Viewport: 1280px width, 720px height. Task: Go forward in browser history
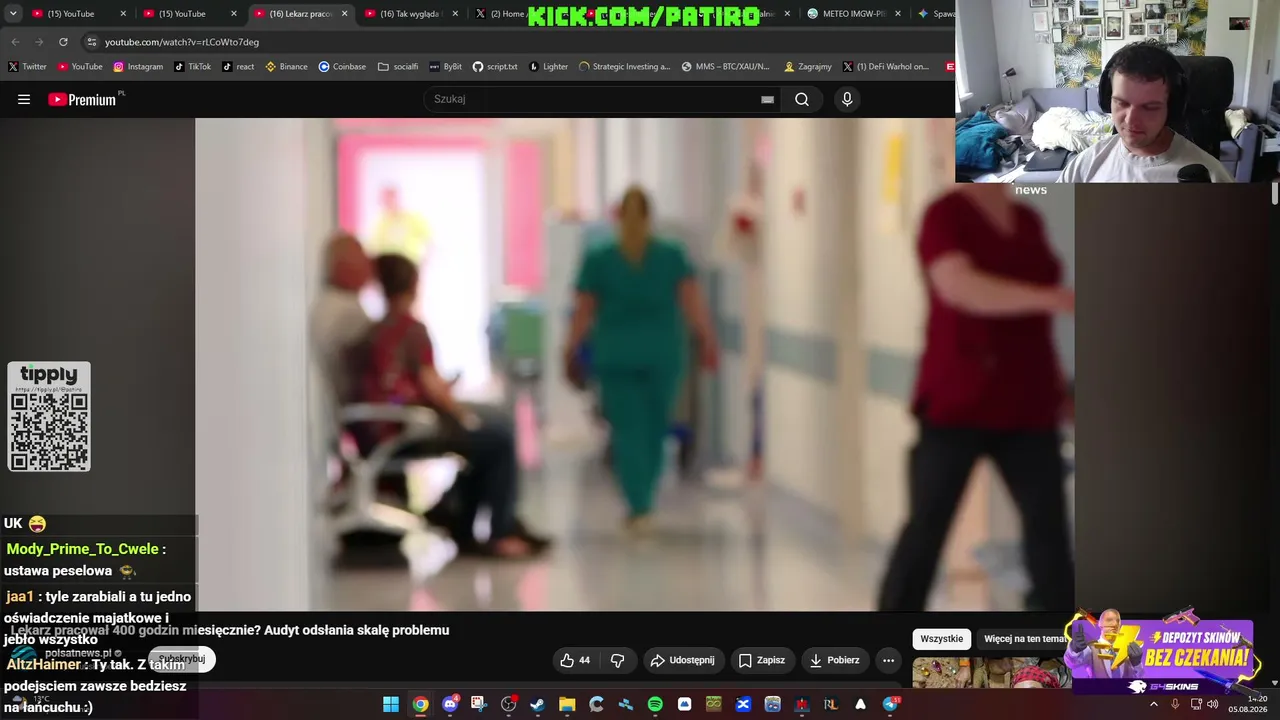pos(39,42)
